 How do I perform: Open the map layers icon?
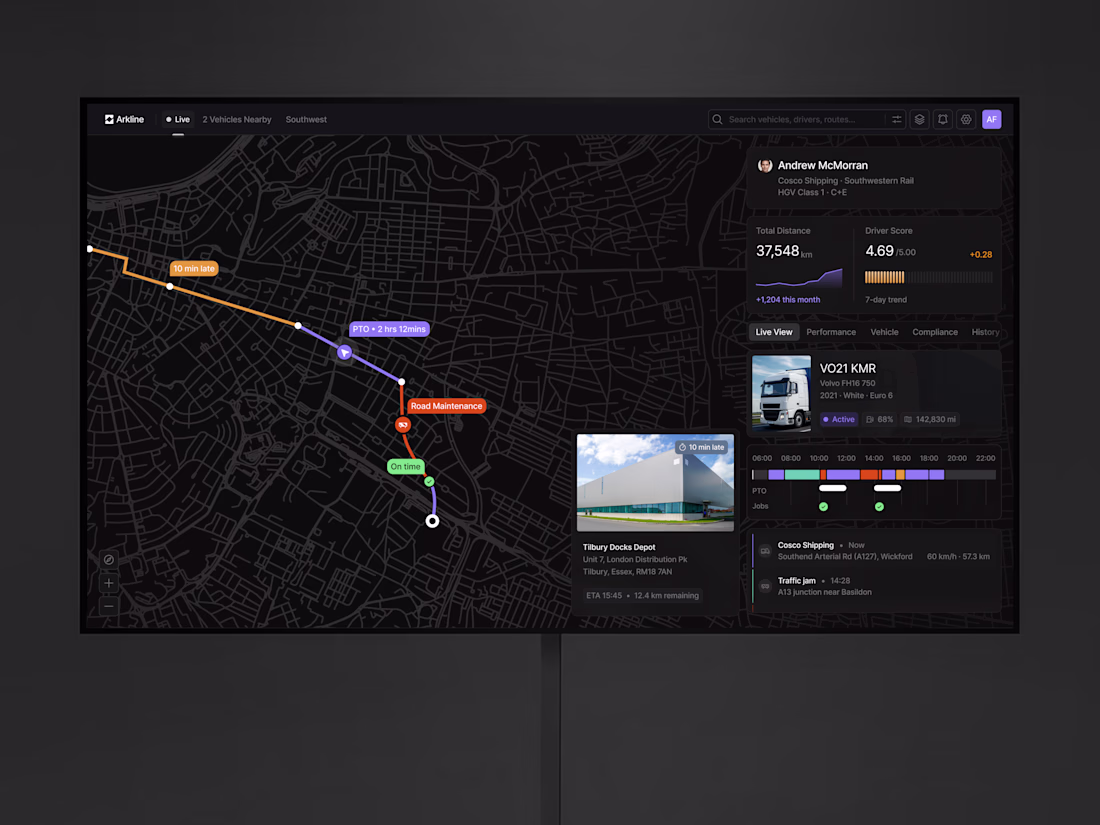coord(919,119)
